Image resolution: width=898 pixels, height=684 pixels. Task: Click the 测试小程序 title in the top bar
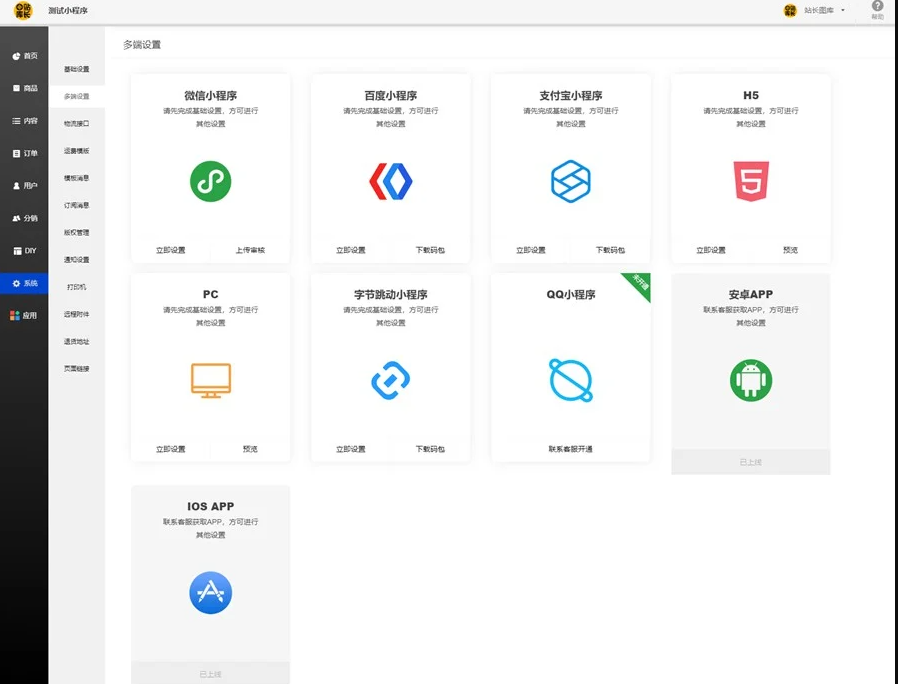[x=68, y=10]
